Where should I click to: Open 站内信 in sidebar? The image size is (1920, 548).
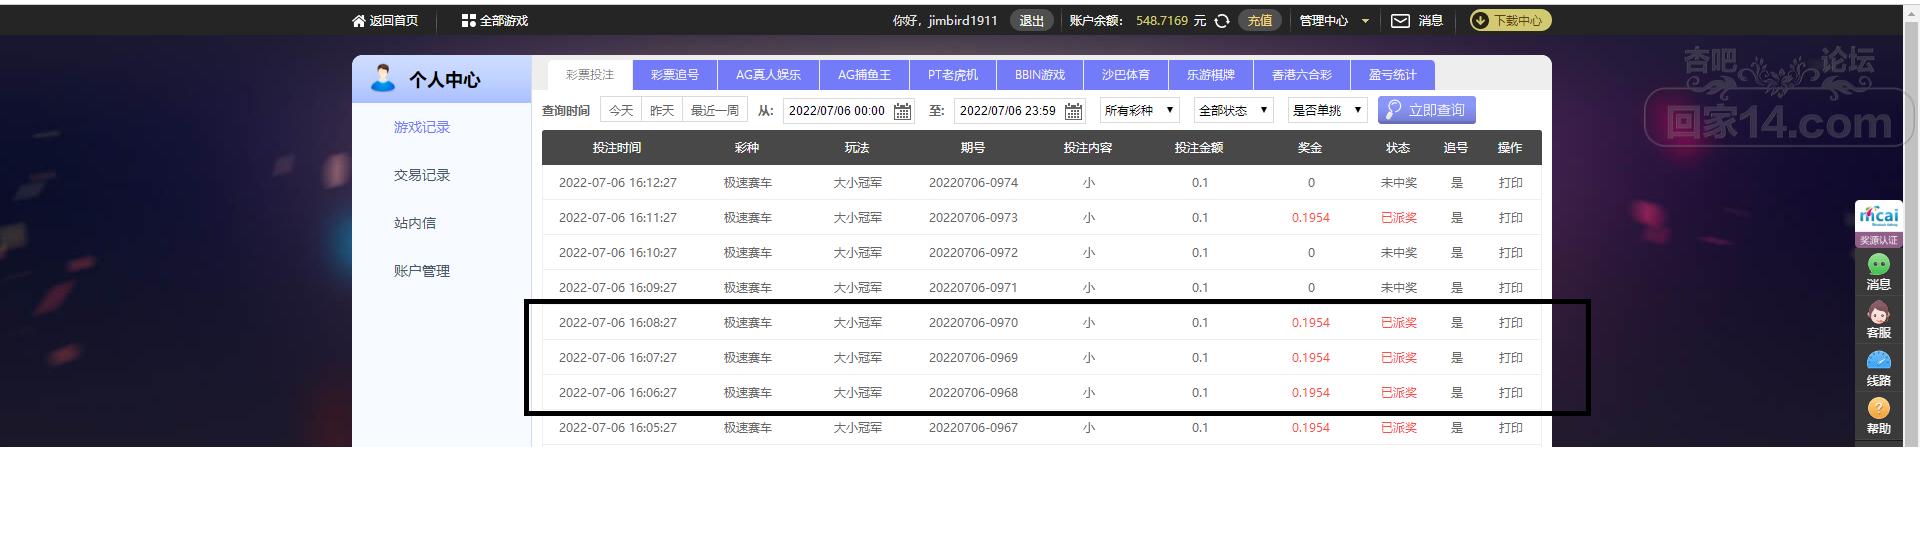[415, 223]
